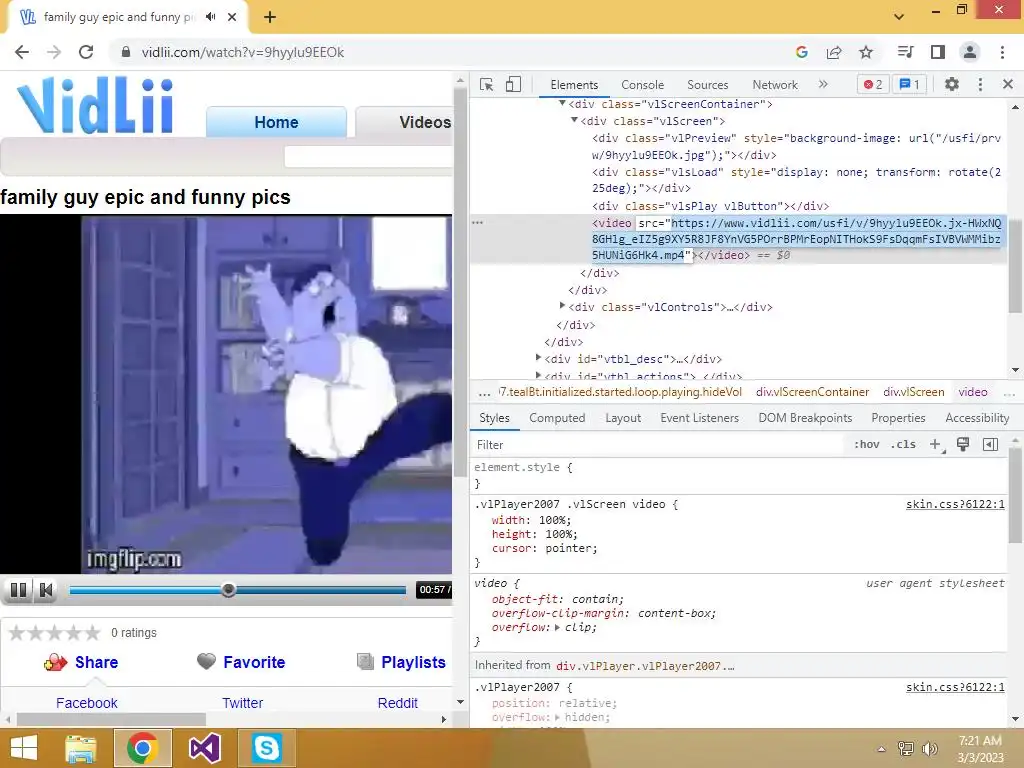1024x768 pixels.
Task: Mute tab via the speaker icon
Action: click(x=210, y=17)
